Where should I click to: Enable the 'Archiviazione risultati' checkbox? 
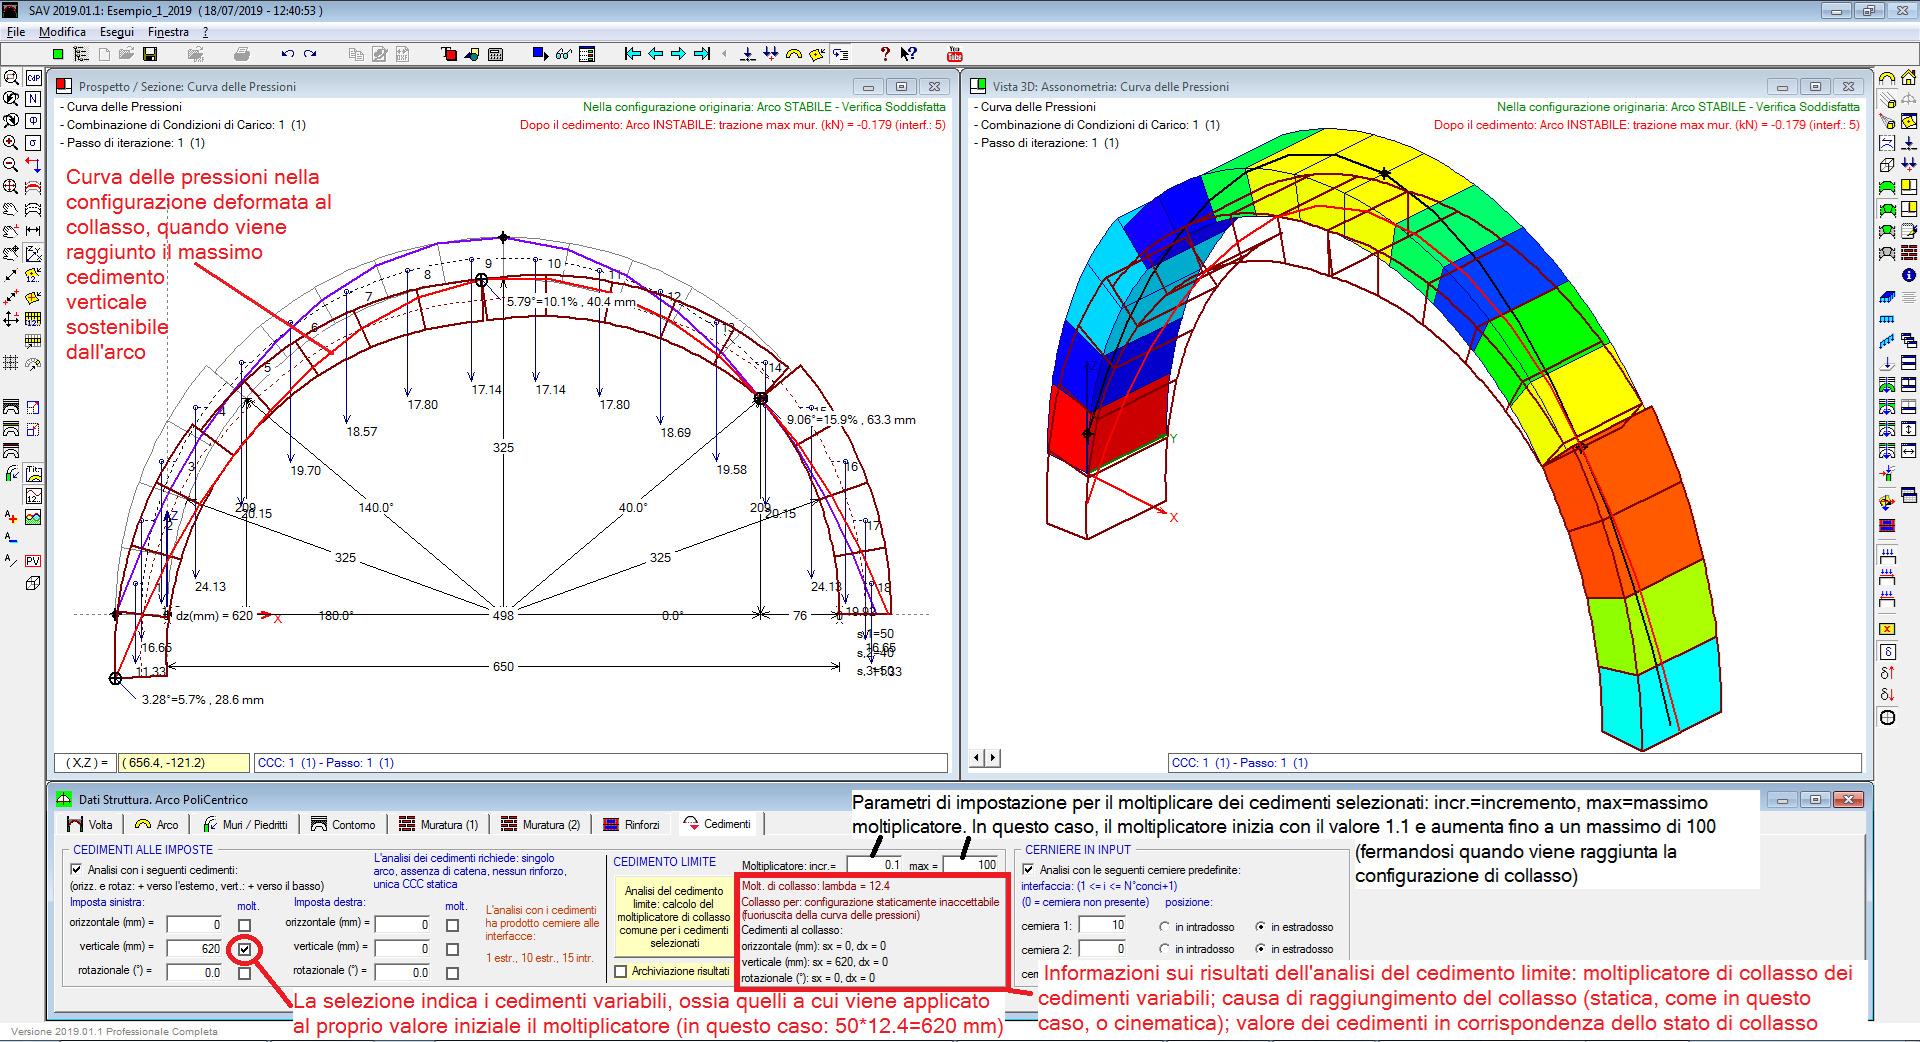tap(621, 971)
